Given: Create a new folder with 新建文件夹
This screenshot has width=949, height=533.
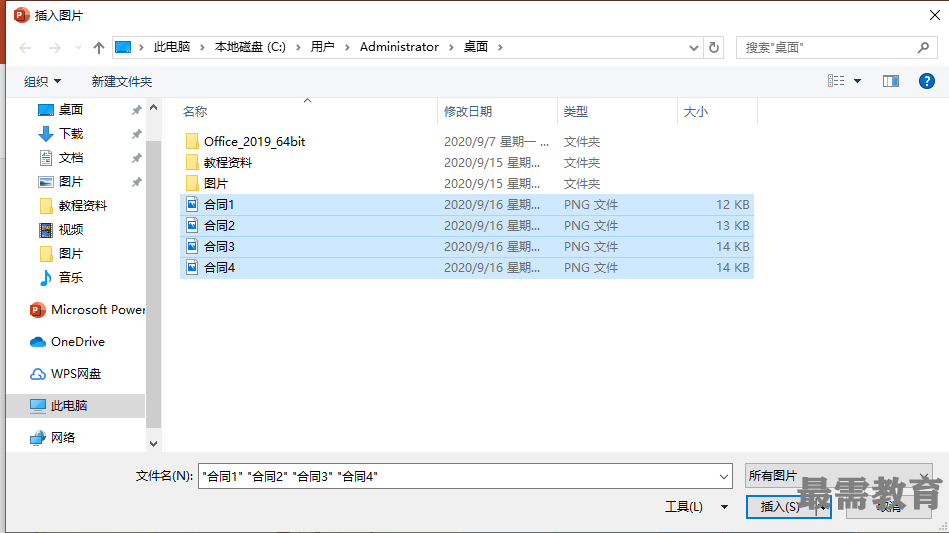Looking at the screenshot, I should point(122,81).
